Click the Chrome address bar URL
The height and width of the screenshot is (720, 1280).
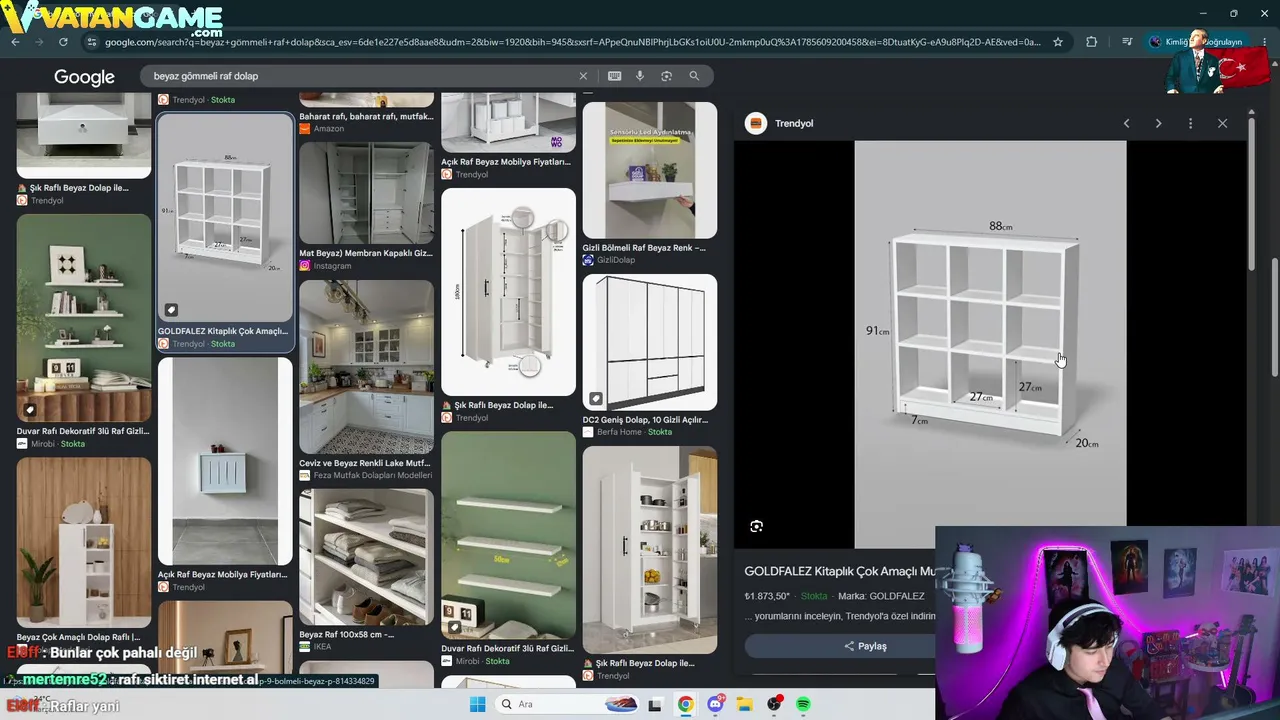click(573, 42)
